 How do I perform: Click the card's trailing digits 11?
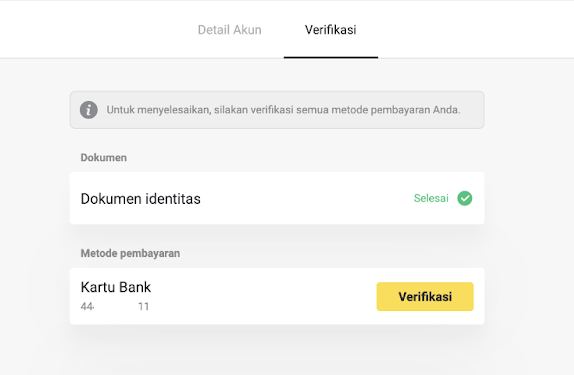coord(144,307)
